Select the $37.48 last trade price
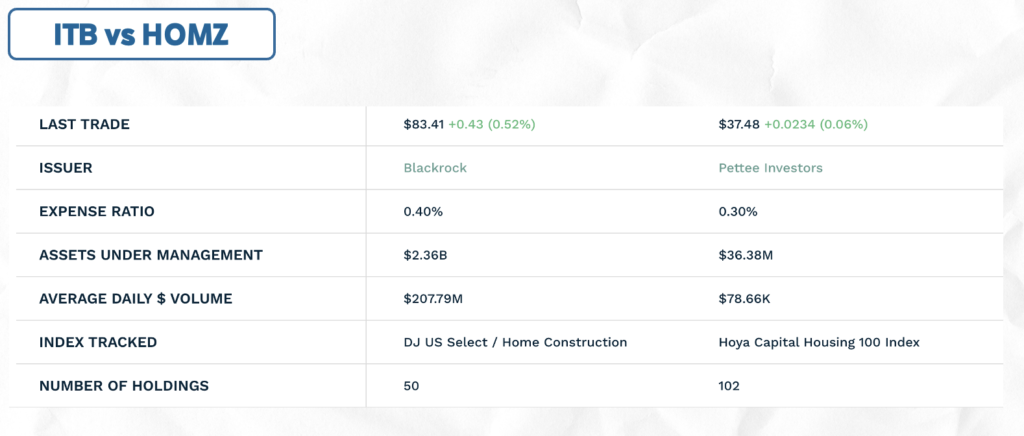The height and width of the screenshot is (436, 1024). (x=739, y=124)
